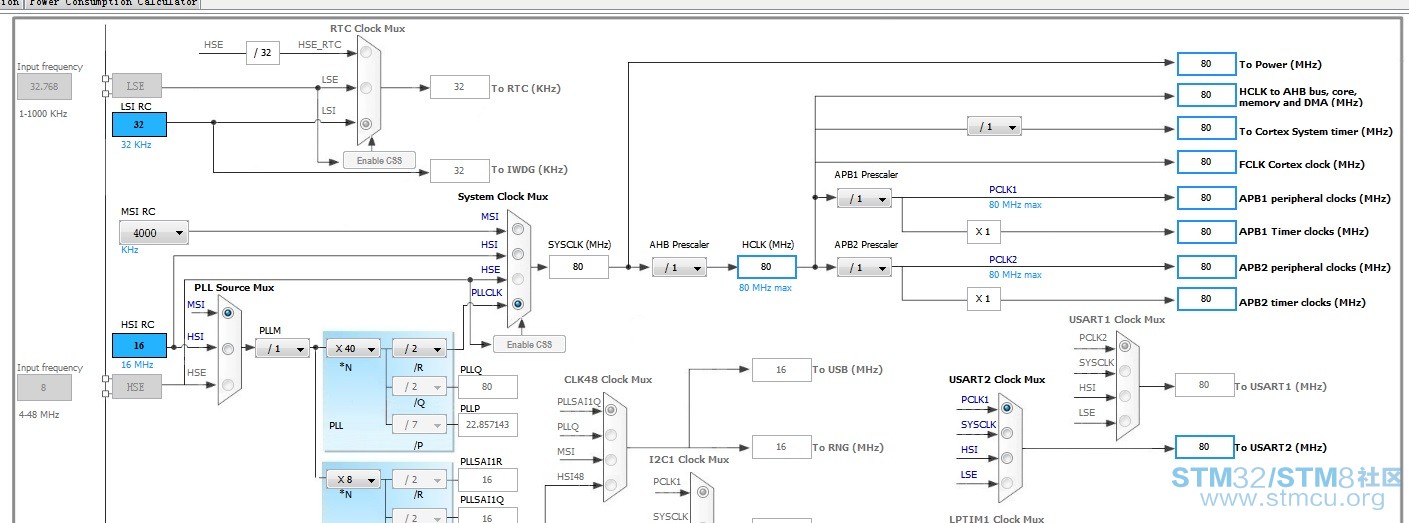This screenshot has height=523, width=1409.
Task: Click Enable CSS under System Clock Mux
Action: point(529,344)
